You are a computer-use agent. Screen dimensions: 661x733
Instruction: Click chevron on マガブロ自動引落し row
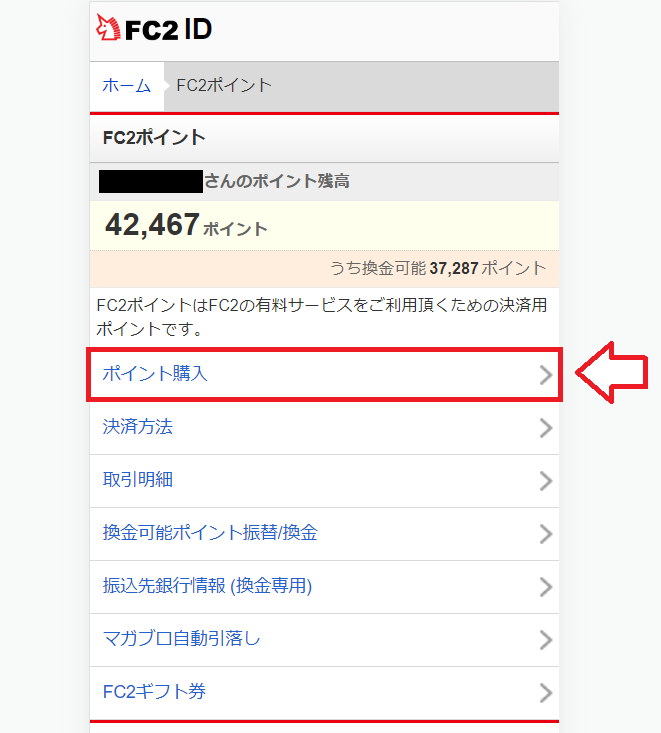coord(546,640)
